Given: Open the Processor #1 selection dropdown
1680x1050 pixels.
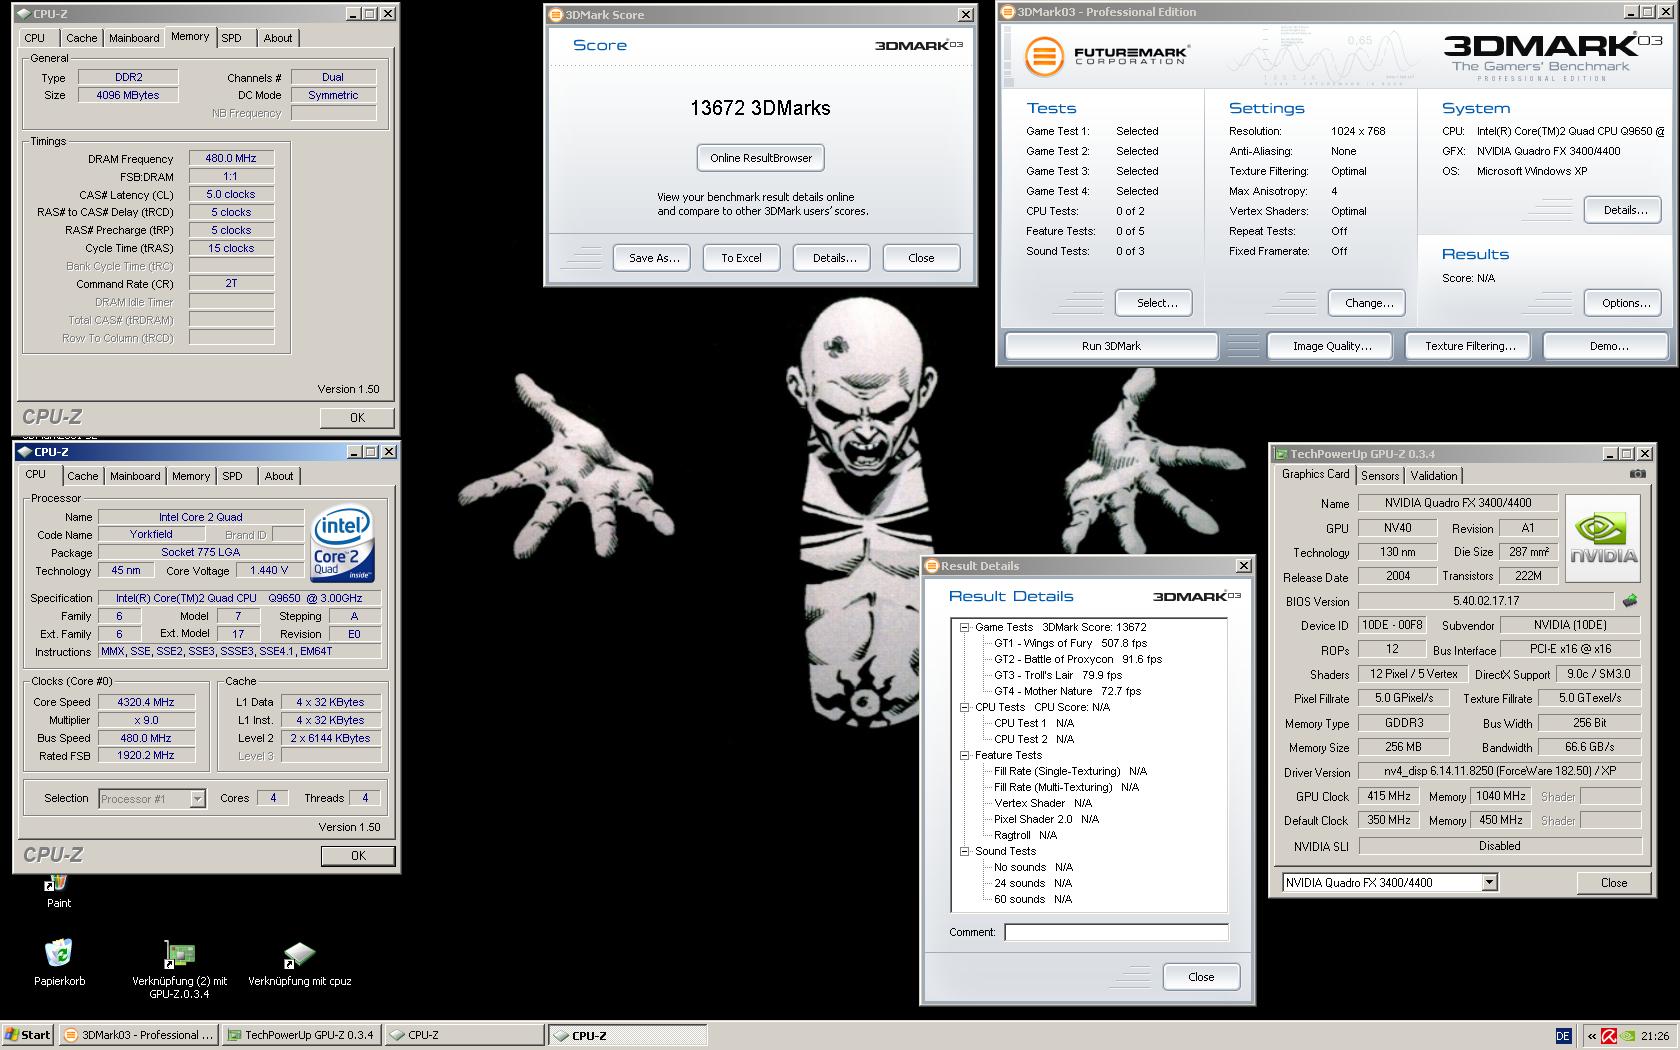Looking at the screenshot, I should (x=197, y=798).
